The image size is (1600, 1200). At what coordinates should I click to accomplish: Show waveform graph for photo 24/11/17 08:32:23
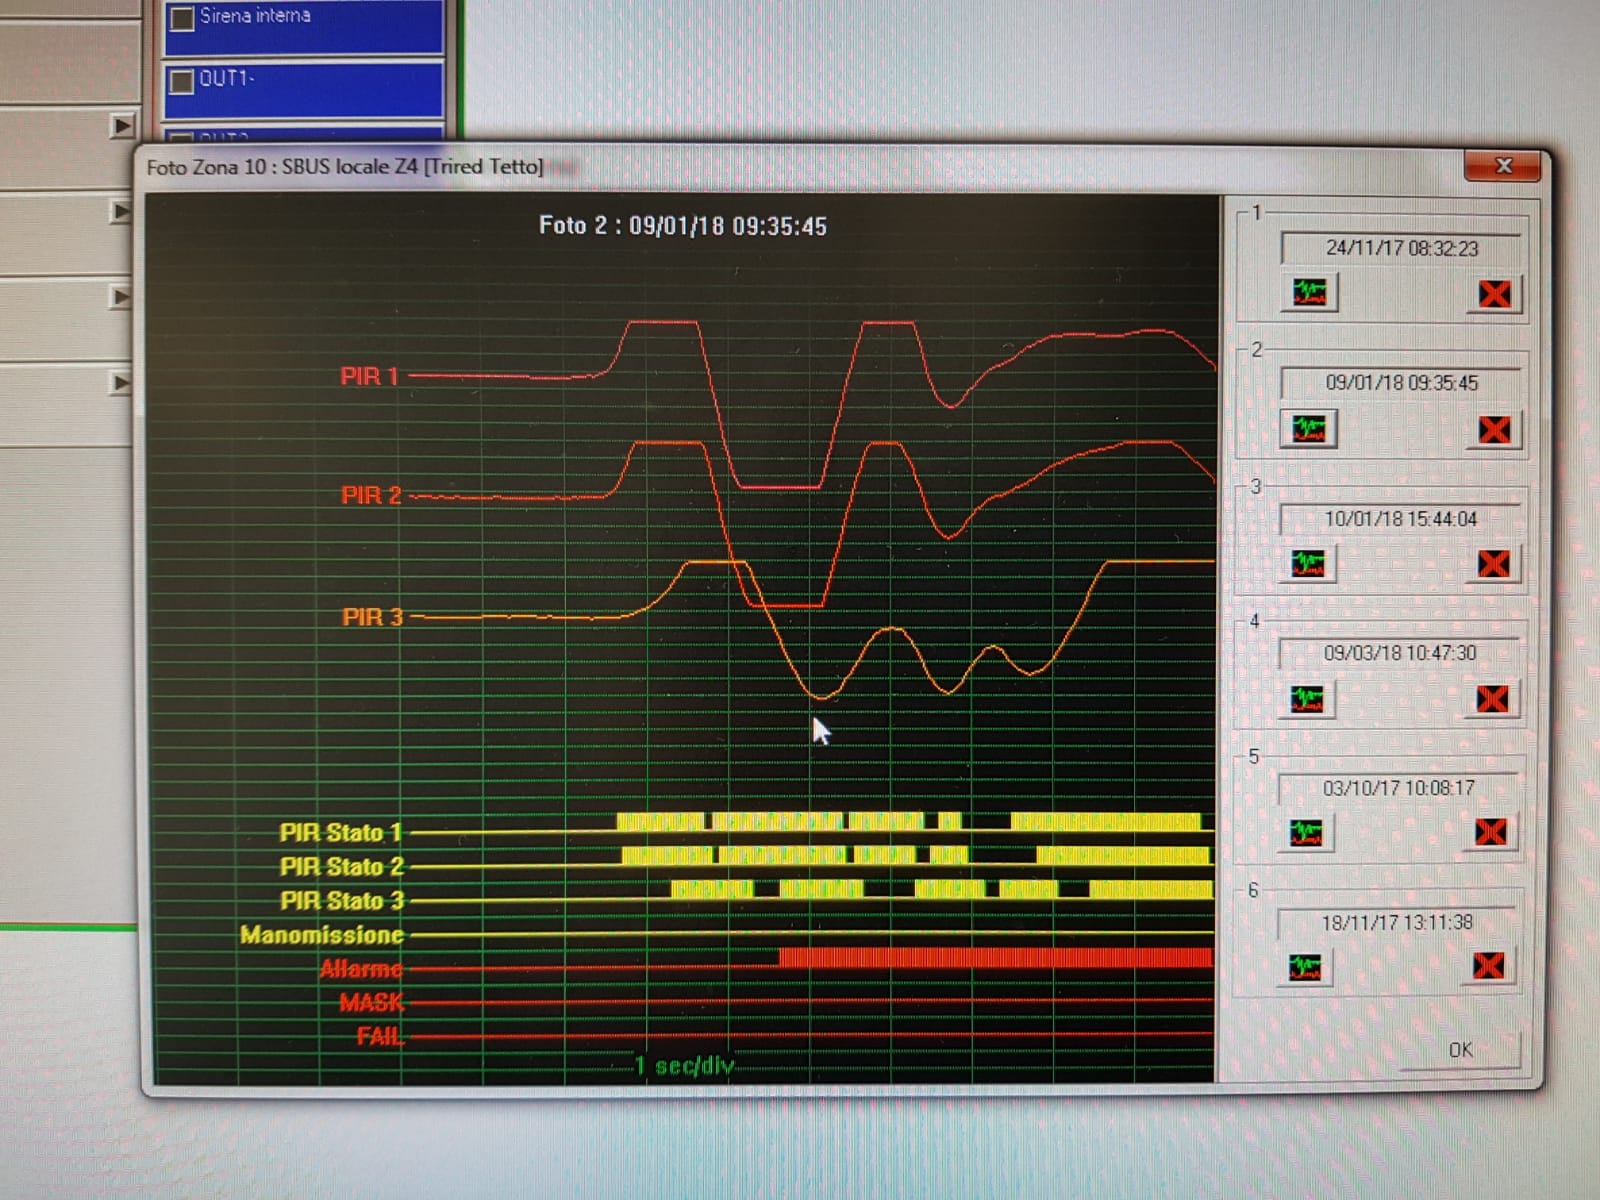(1309, 293)
